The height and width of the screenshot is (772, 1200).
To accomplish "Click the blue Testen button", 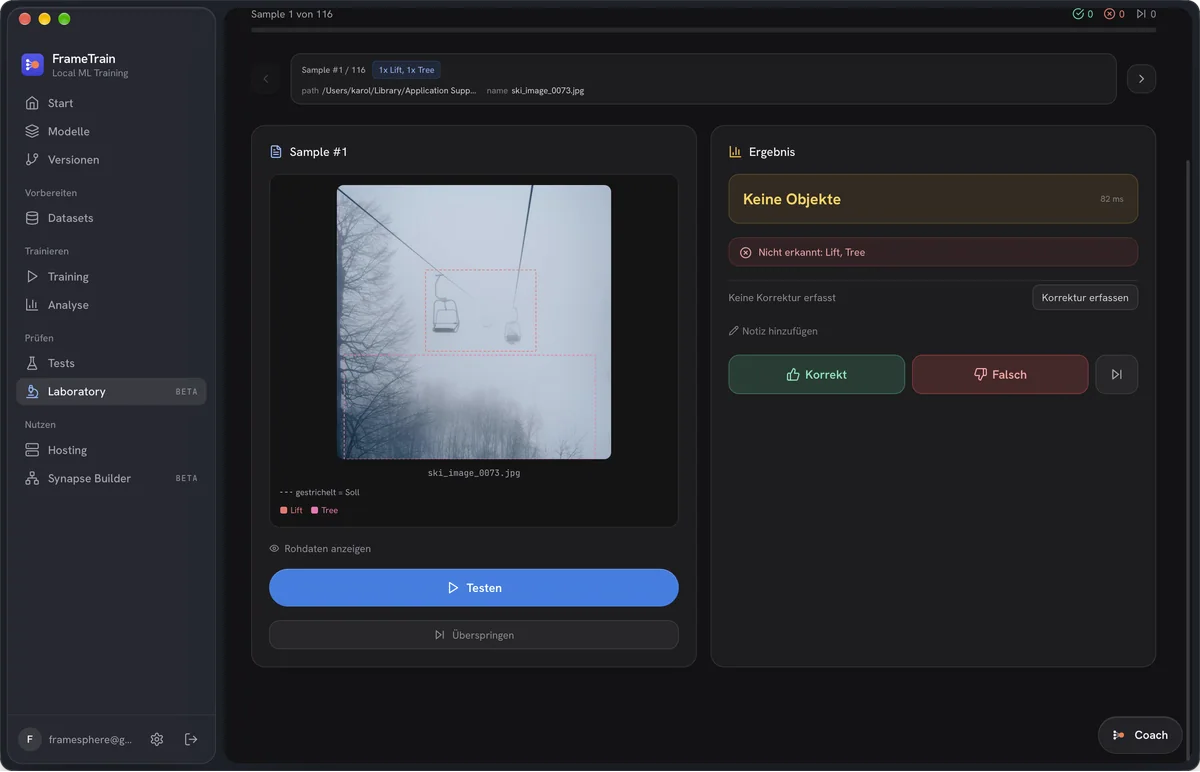I will click(474, 588).
